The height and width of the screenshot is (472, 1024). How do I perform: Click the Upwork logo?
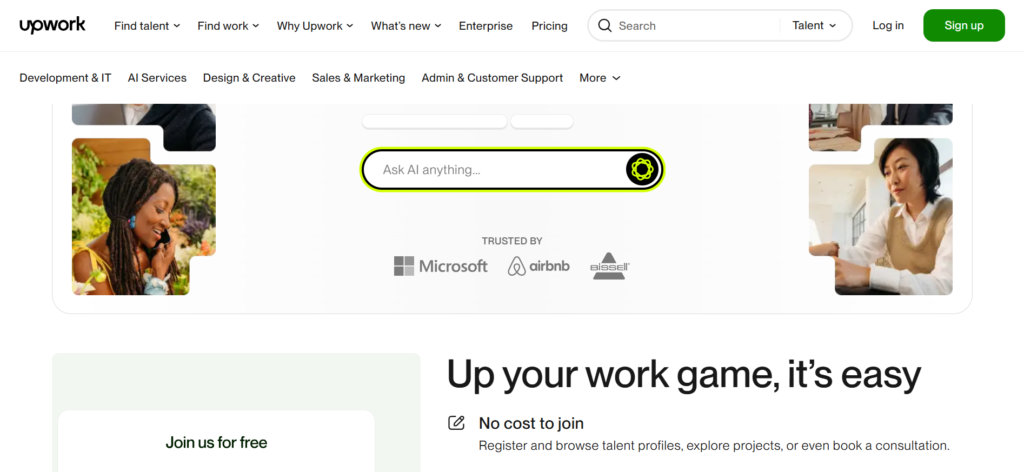click(52, 25)
